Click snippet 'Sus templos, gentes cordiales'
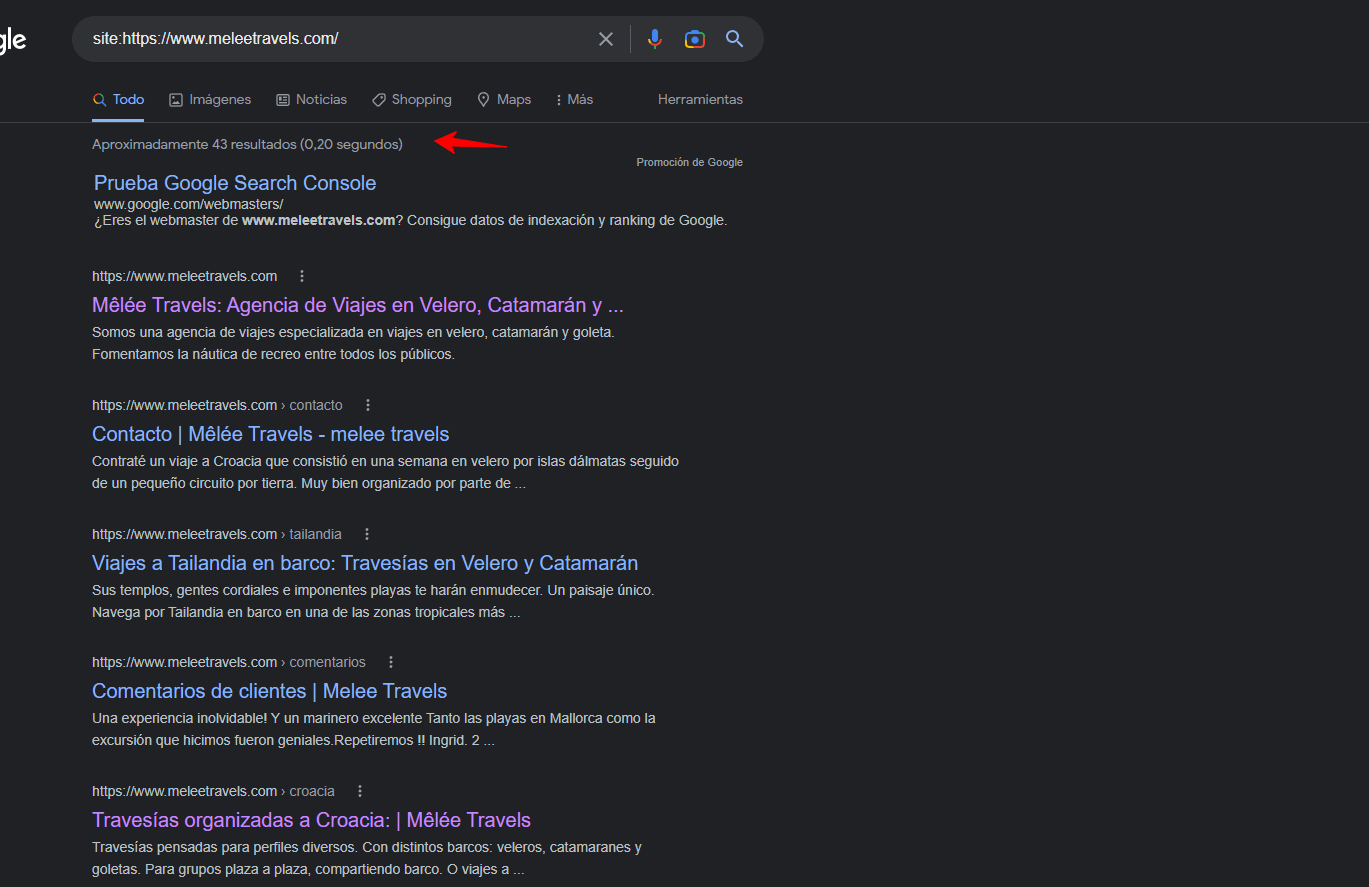The image size is (1369, 887). (373, 601)
